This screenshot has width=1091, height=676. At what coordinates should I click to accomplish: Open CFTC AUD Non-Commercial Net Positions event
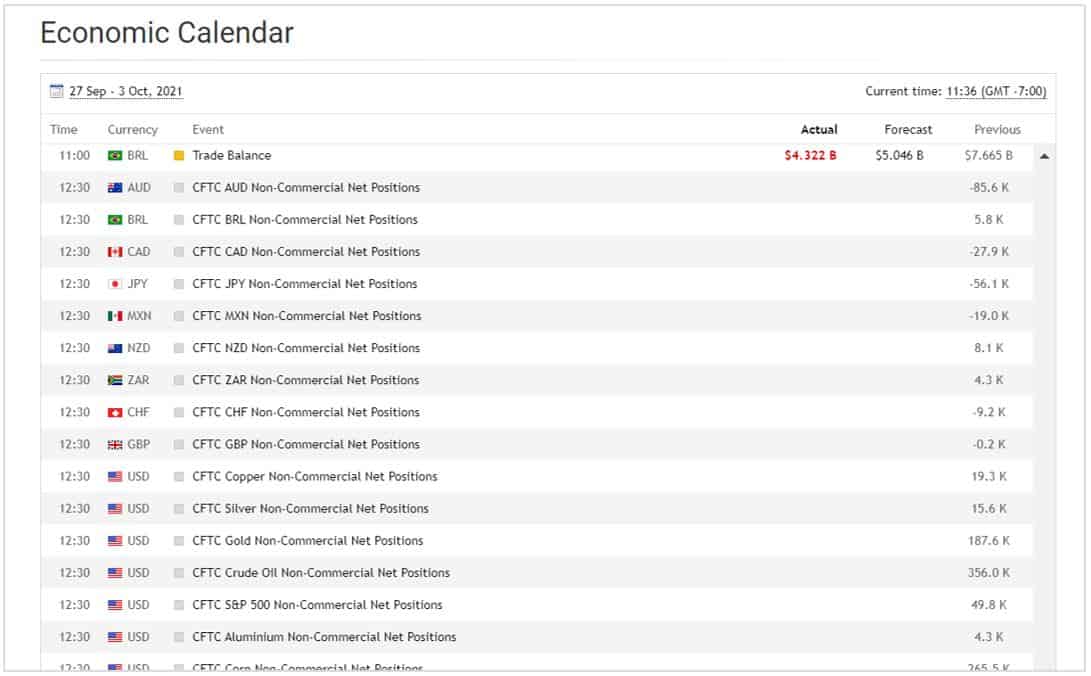306,188
